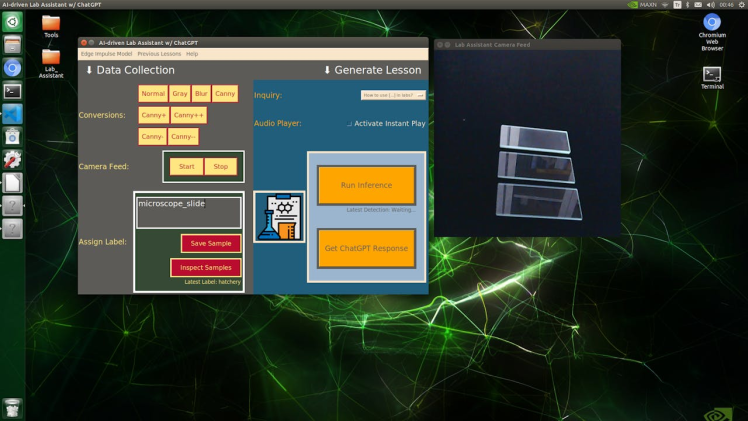
Task: Apply the Blur conversion
Action: click(x=201, y=93)
